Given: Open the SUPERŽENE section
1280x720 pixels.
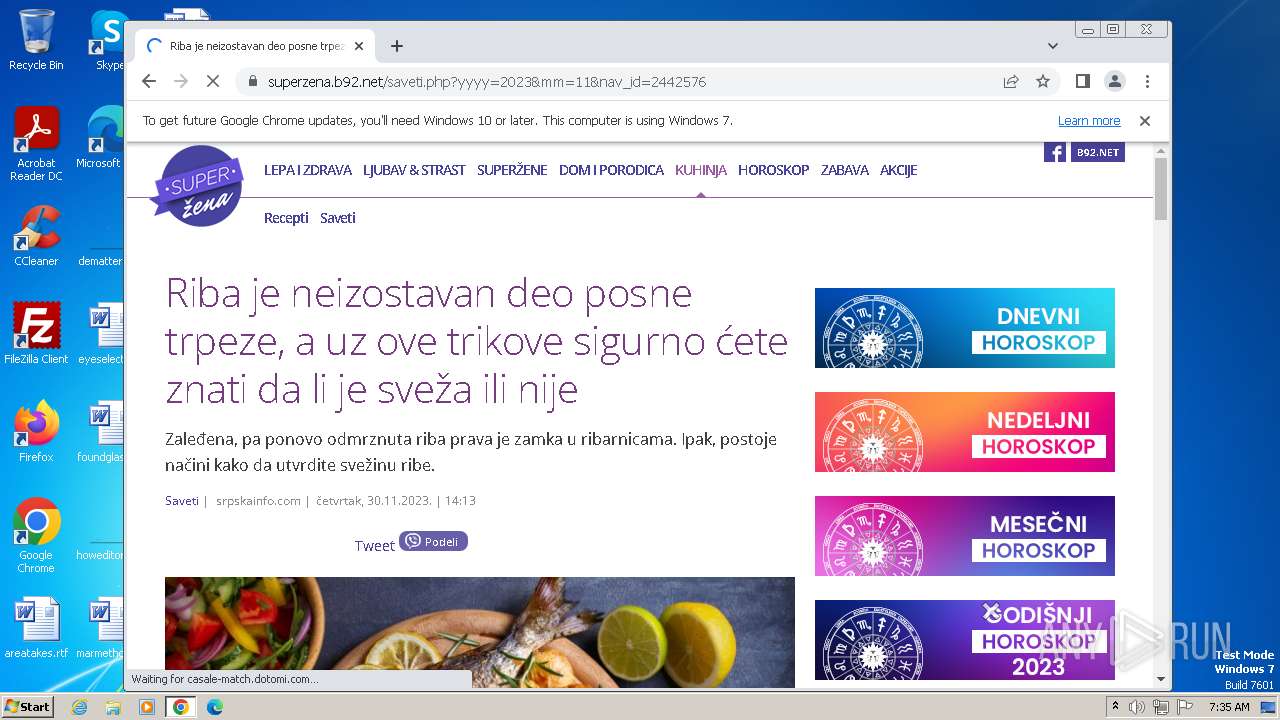Looking at the screenshot, I should (x=512, y=170).
